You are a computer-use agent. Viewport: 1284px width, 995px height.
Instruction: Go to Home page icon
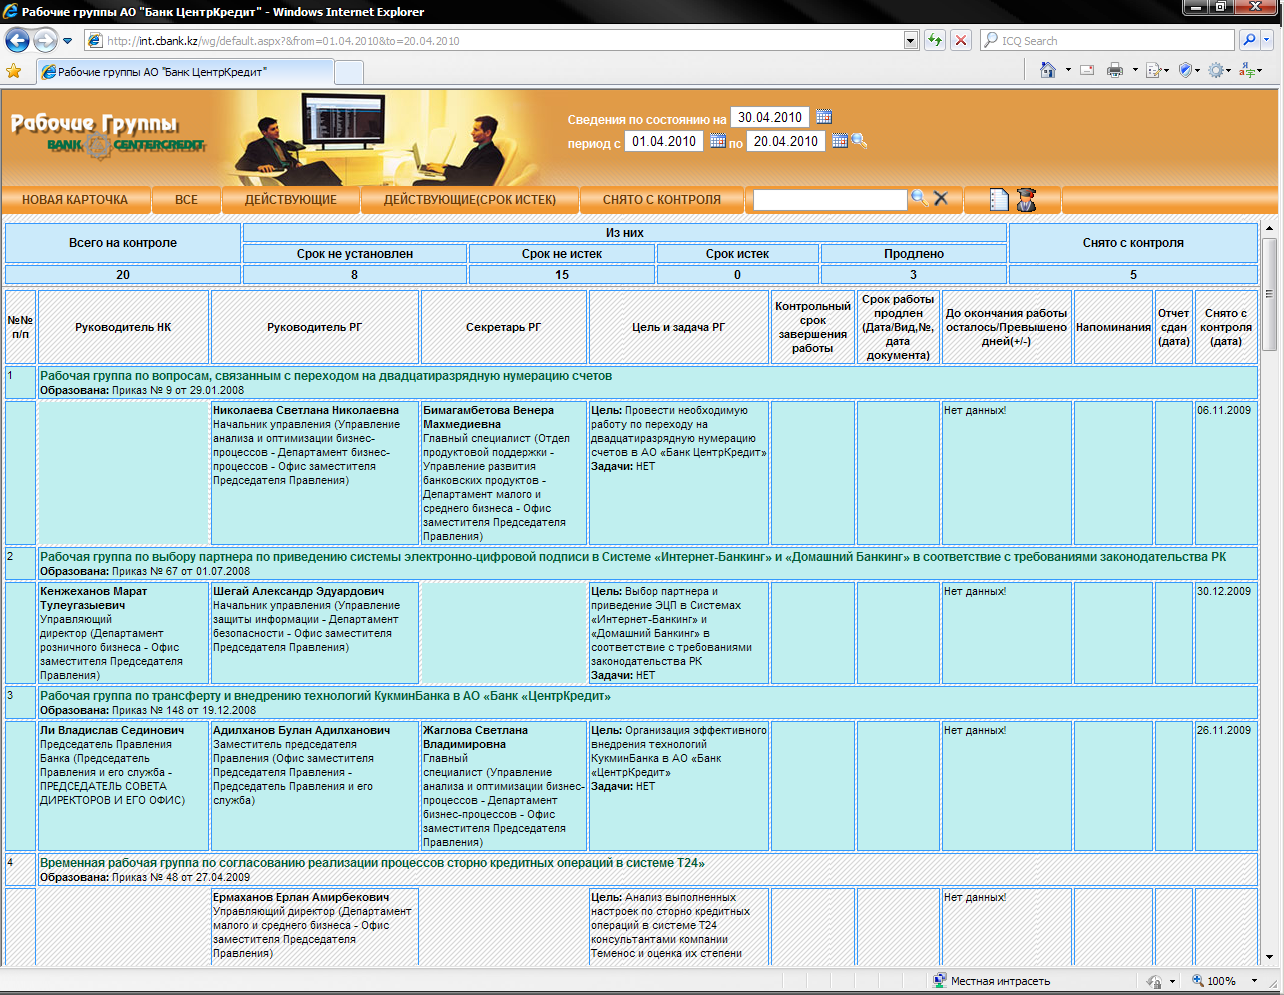click(1047, 70)
